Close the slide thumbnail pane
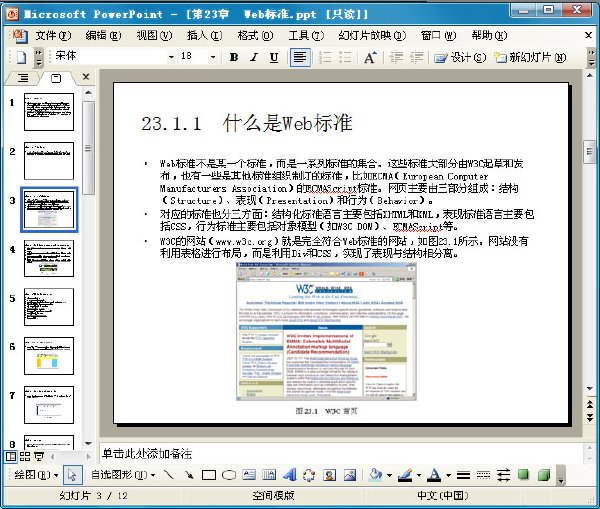This screenshot has width=600, height=509. (86, 77)
